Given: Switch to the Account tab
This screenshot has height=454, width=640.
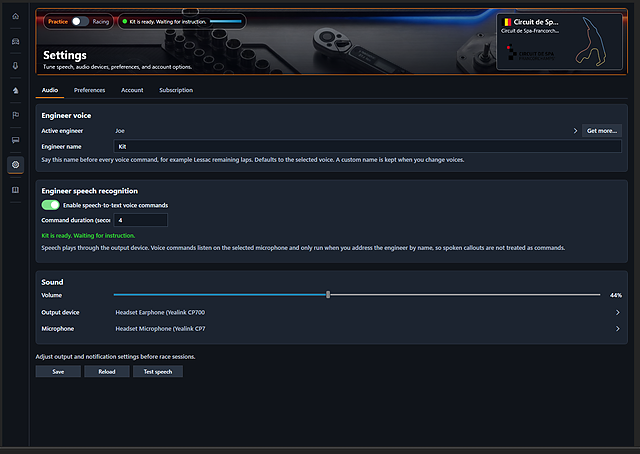Looking at the screenshot, I should point(132,90).
